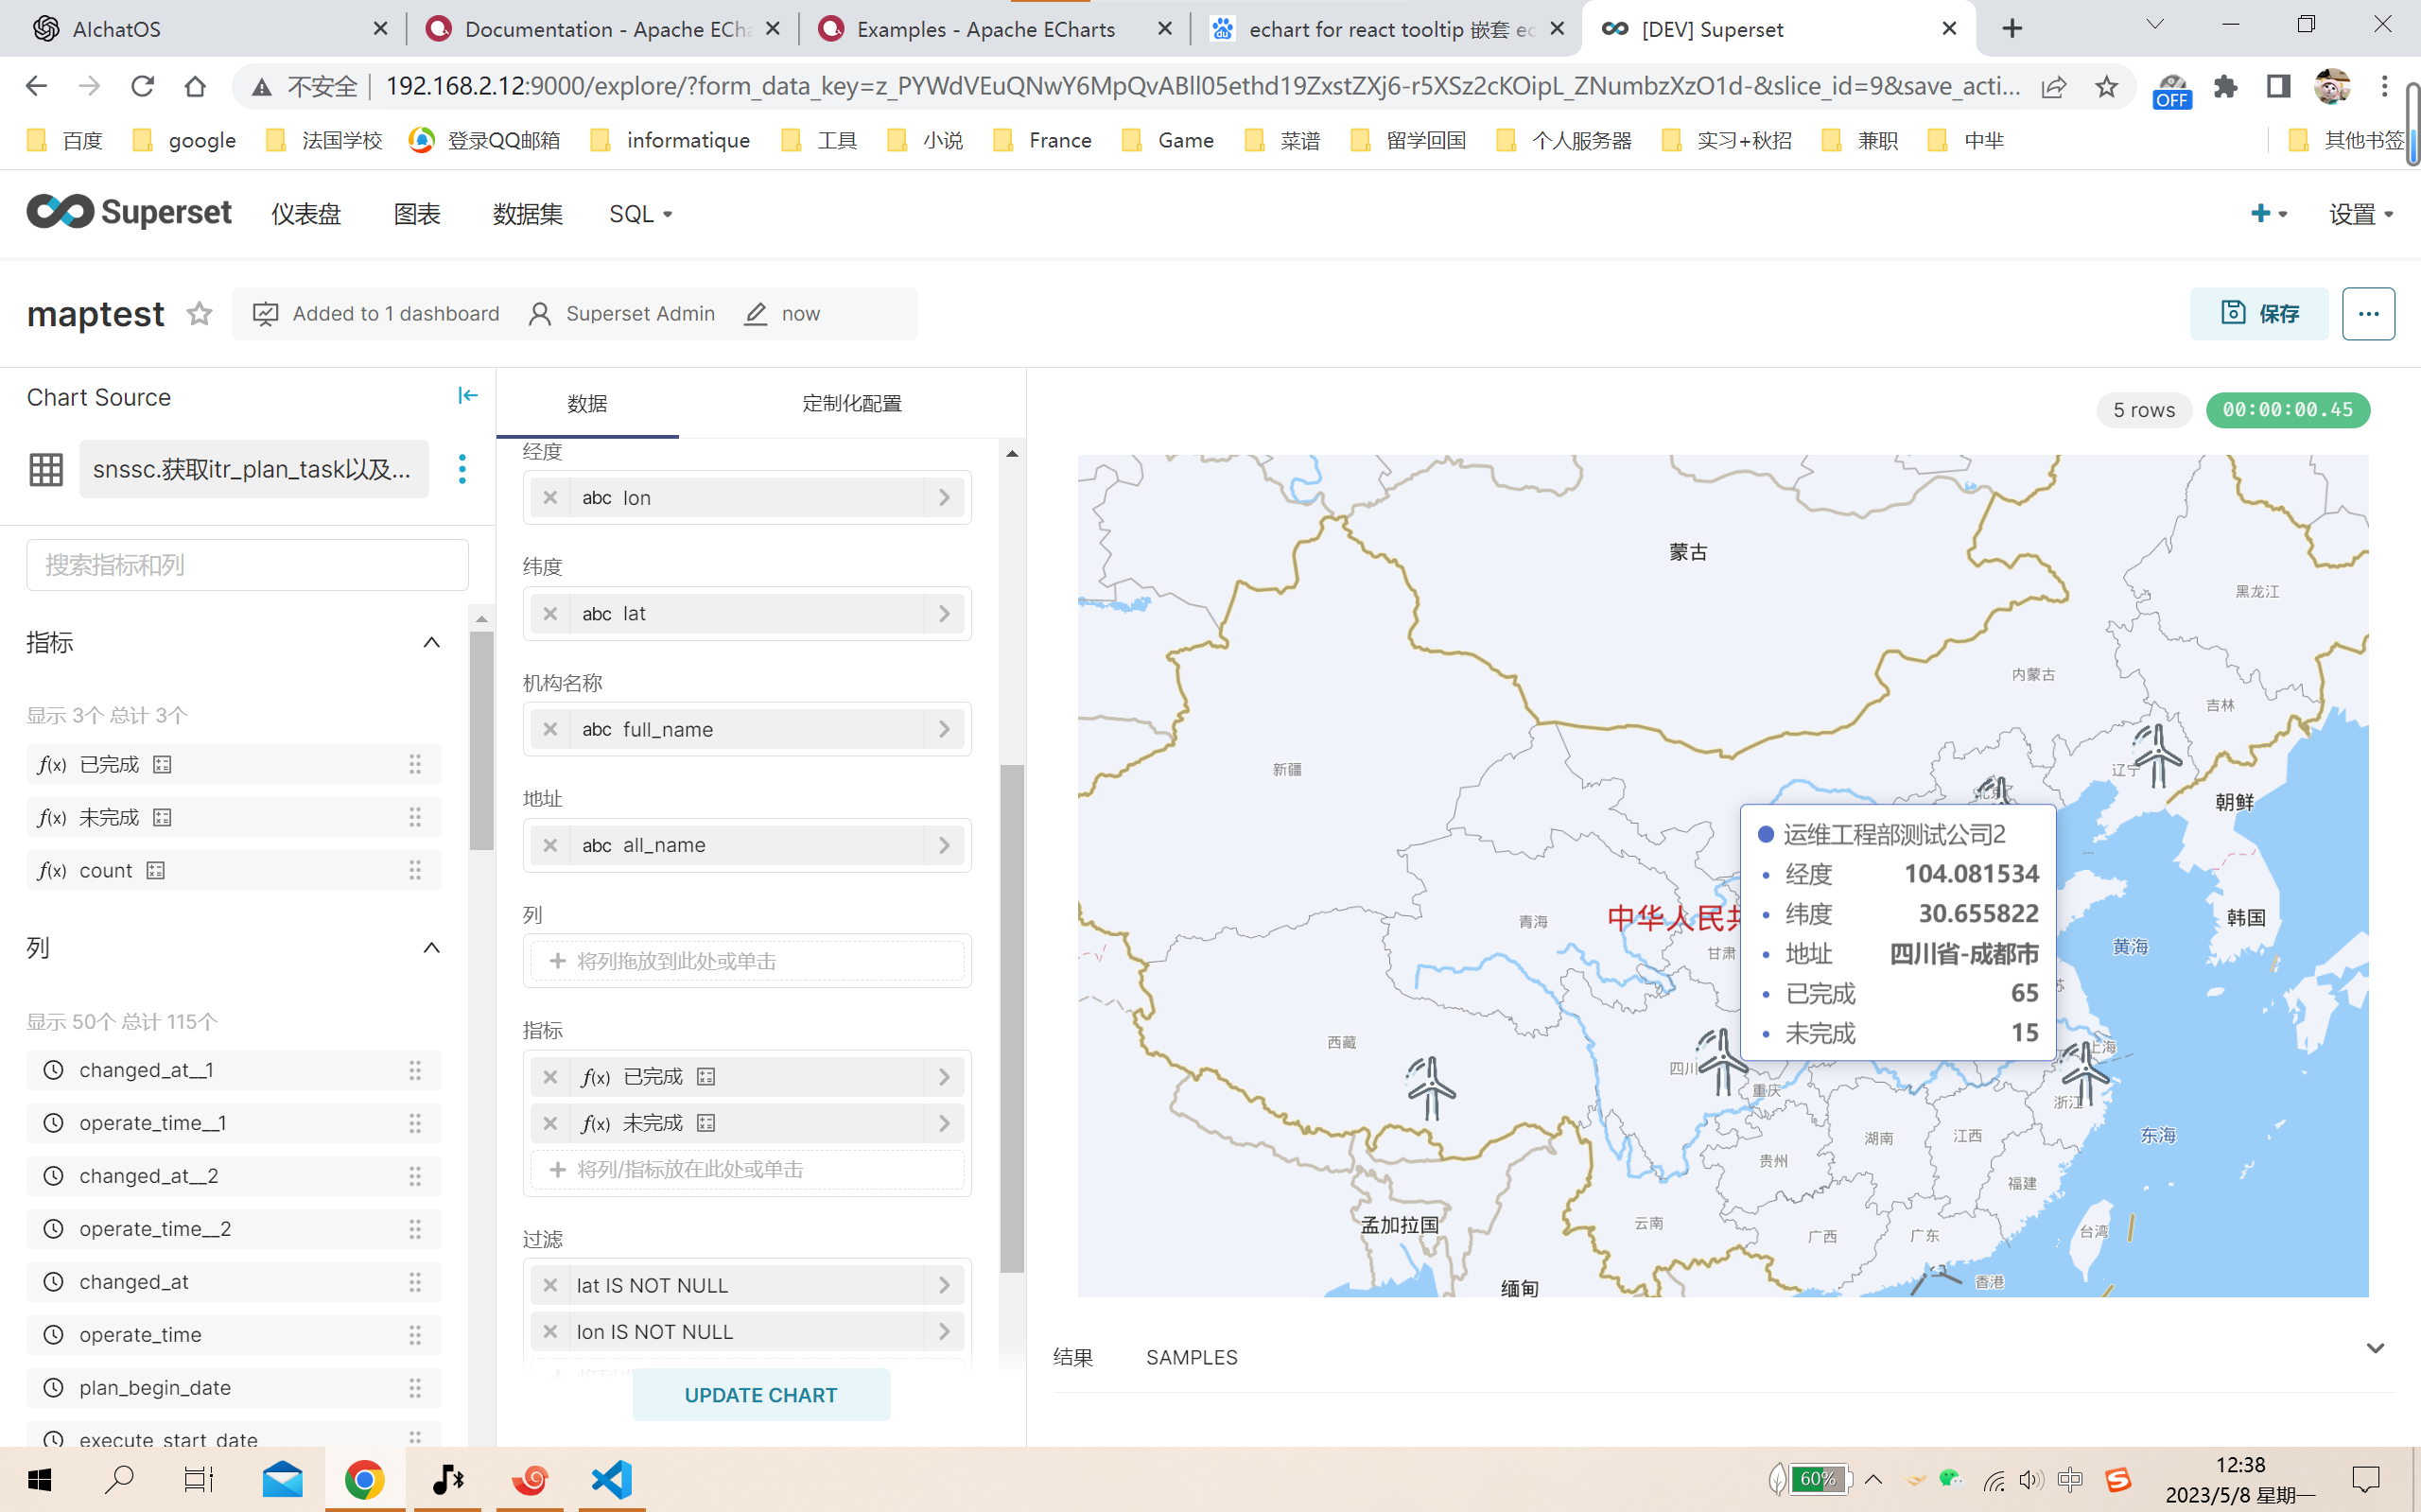This screenshot has width=2421, height=1512.
Task: Click the favorite star next to maptest
Action: (x=199, y=314)
